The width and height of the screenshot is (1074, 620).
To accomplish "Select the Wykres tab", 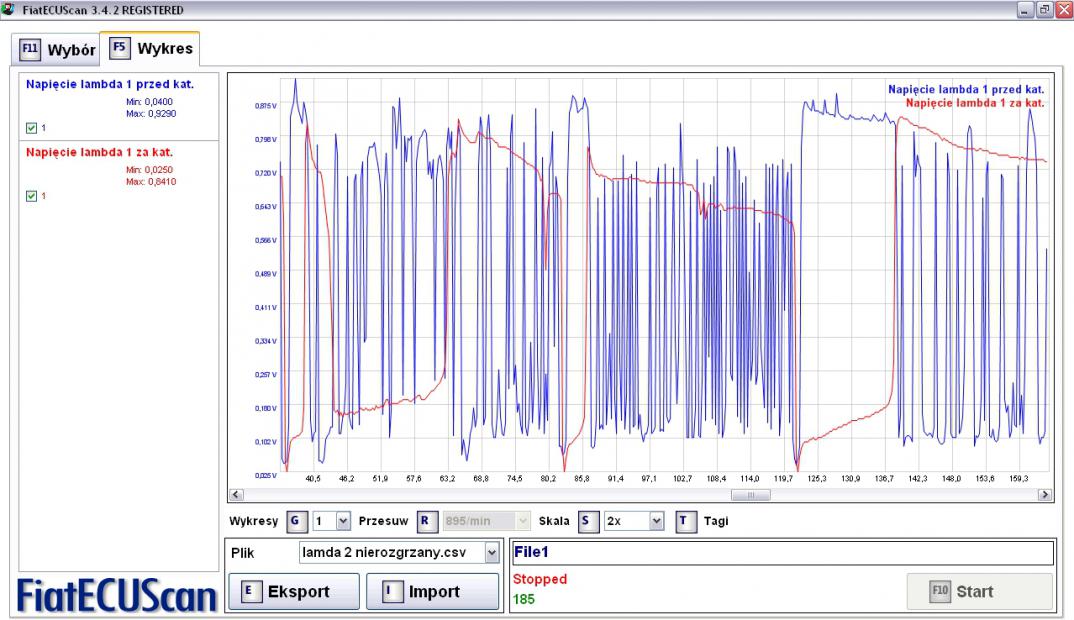I will pos(153,48).
